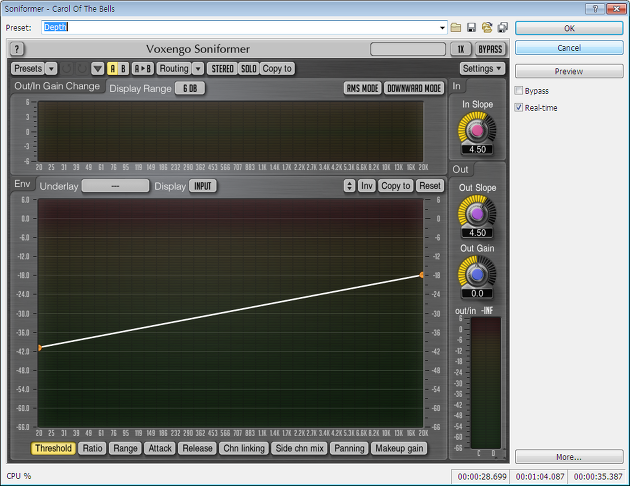Click A>B copy state button

coord(143,69)
